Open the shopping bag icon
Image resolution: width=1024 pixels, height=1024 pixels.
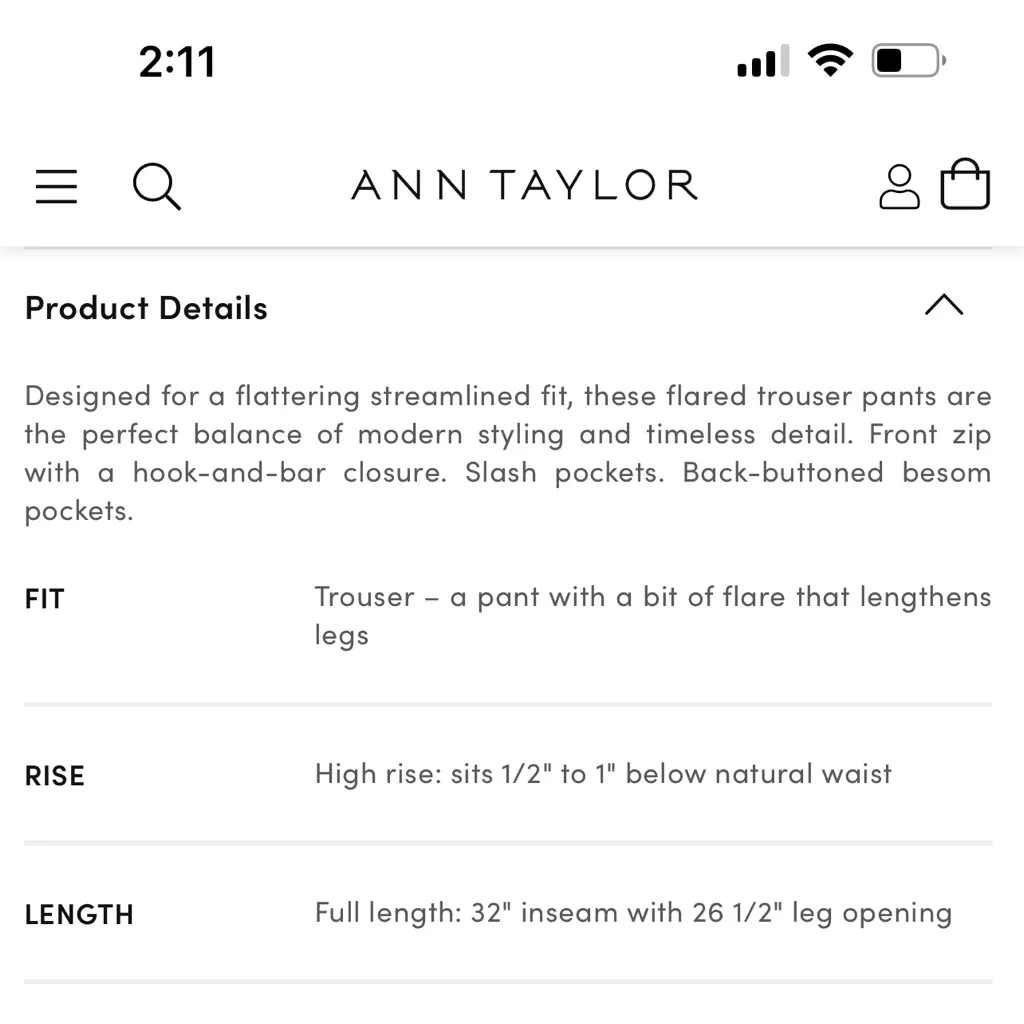coord(965,184)
